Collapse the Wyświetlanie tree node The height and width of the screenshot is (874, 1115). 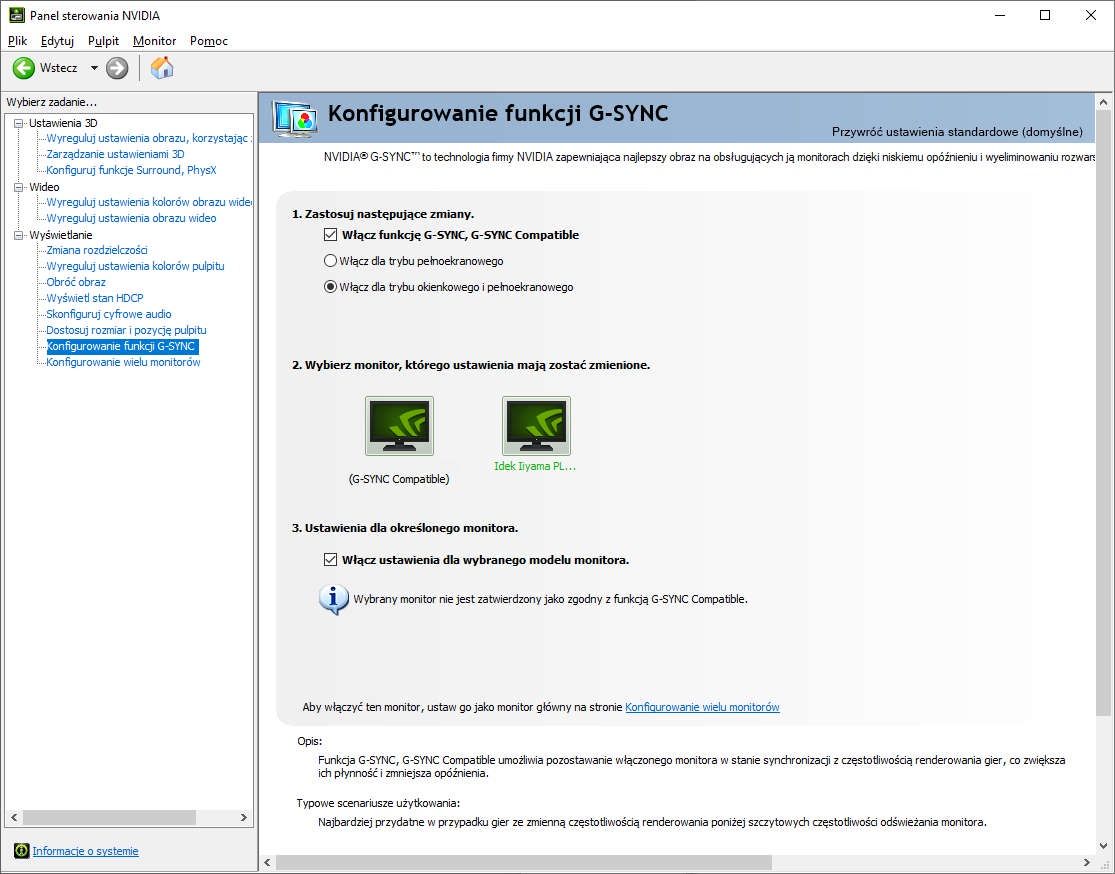pos(18,235)
